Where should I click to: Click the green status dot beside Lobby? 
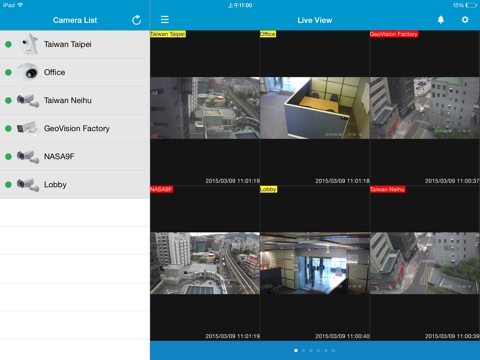[8, 185]
